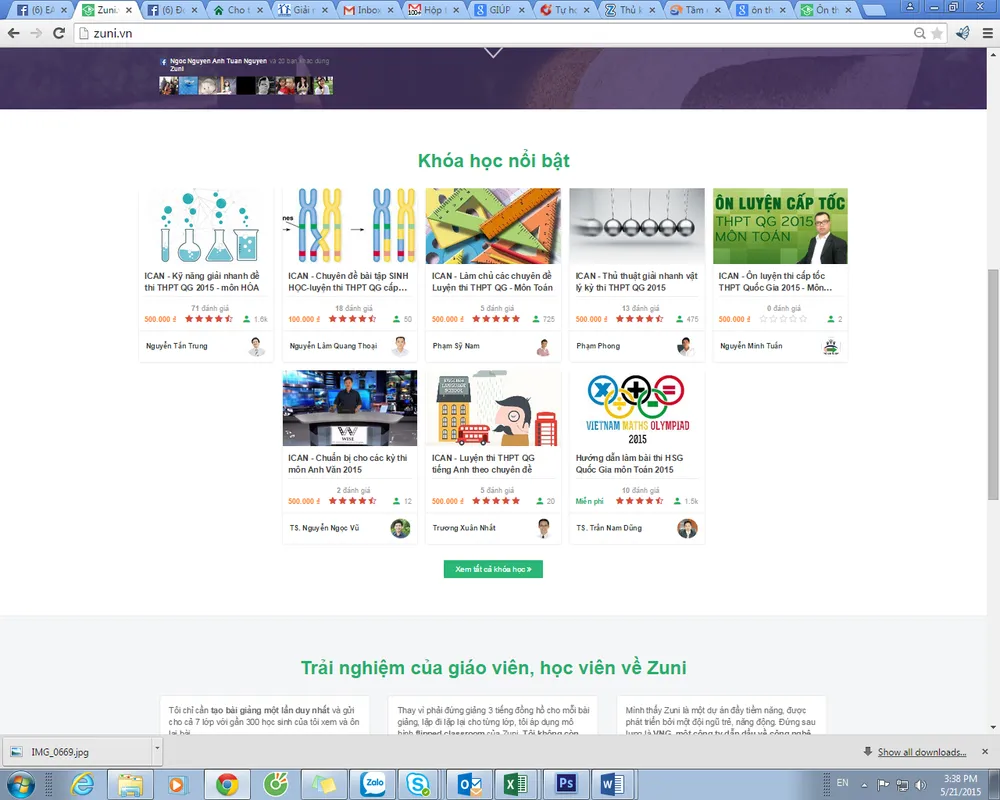1000x800 pixels.
Task: Launch Internet Explorer from taskbar
Action: [82, 783]
